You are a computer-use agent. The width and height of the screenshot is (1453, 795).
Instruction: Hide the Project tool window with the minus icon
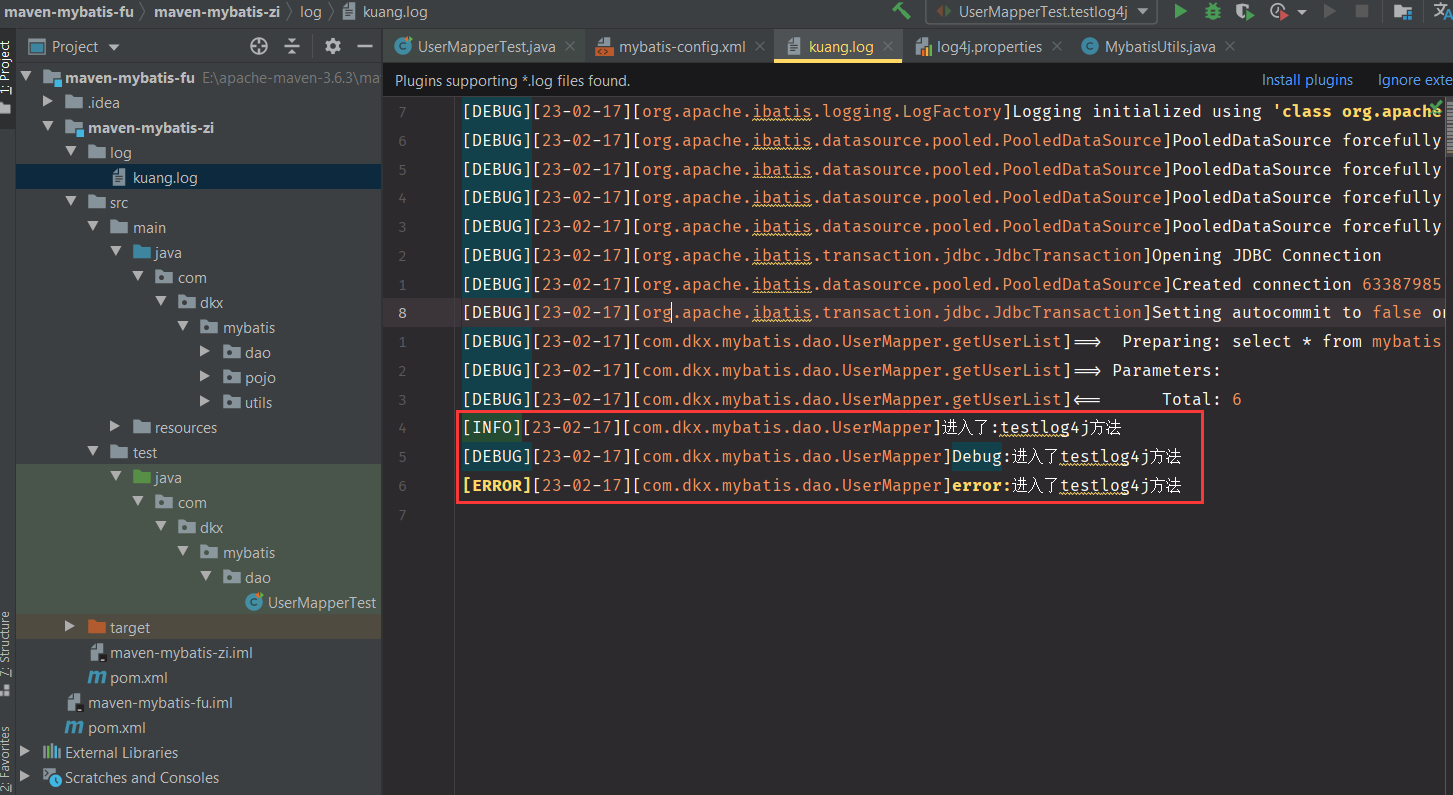(x=364, y=46)
